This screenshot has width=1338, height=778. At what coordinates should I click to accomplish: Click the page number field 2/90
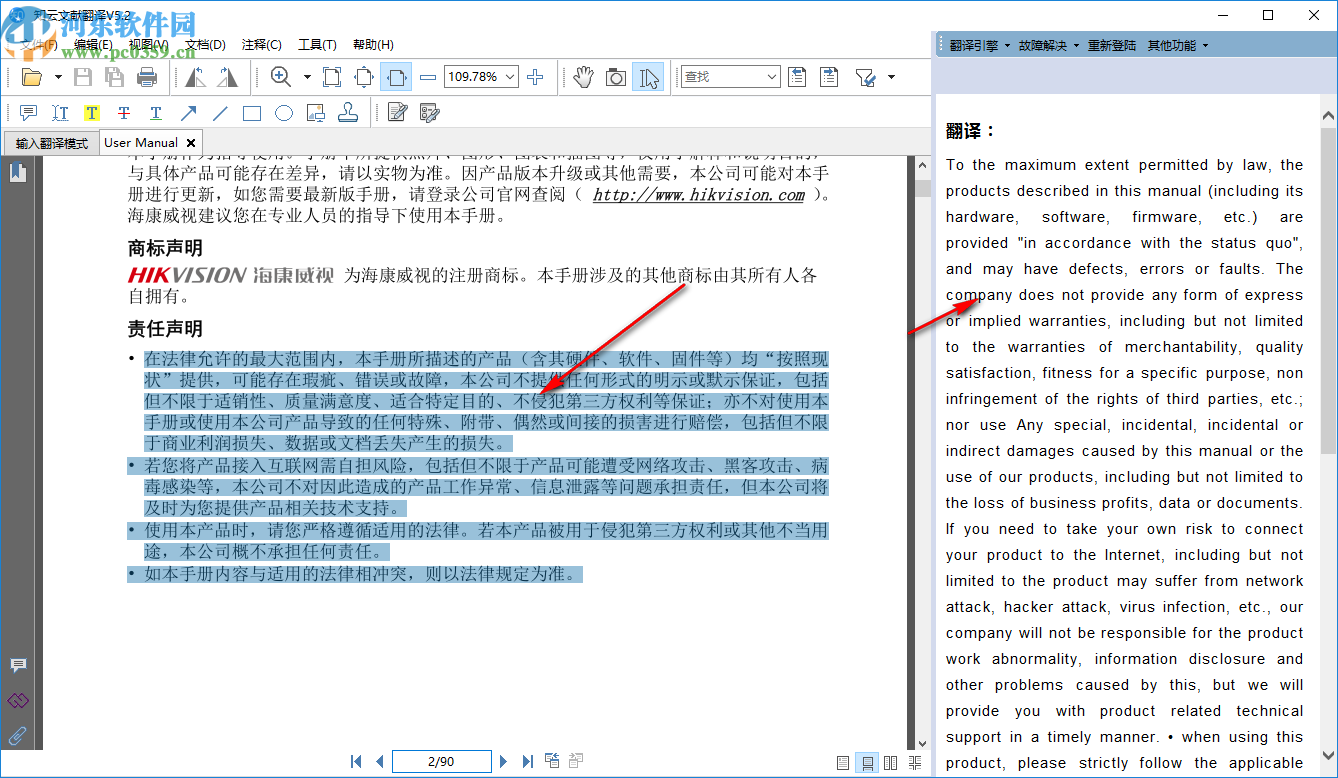pos(441,762)
